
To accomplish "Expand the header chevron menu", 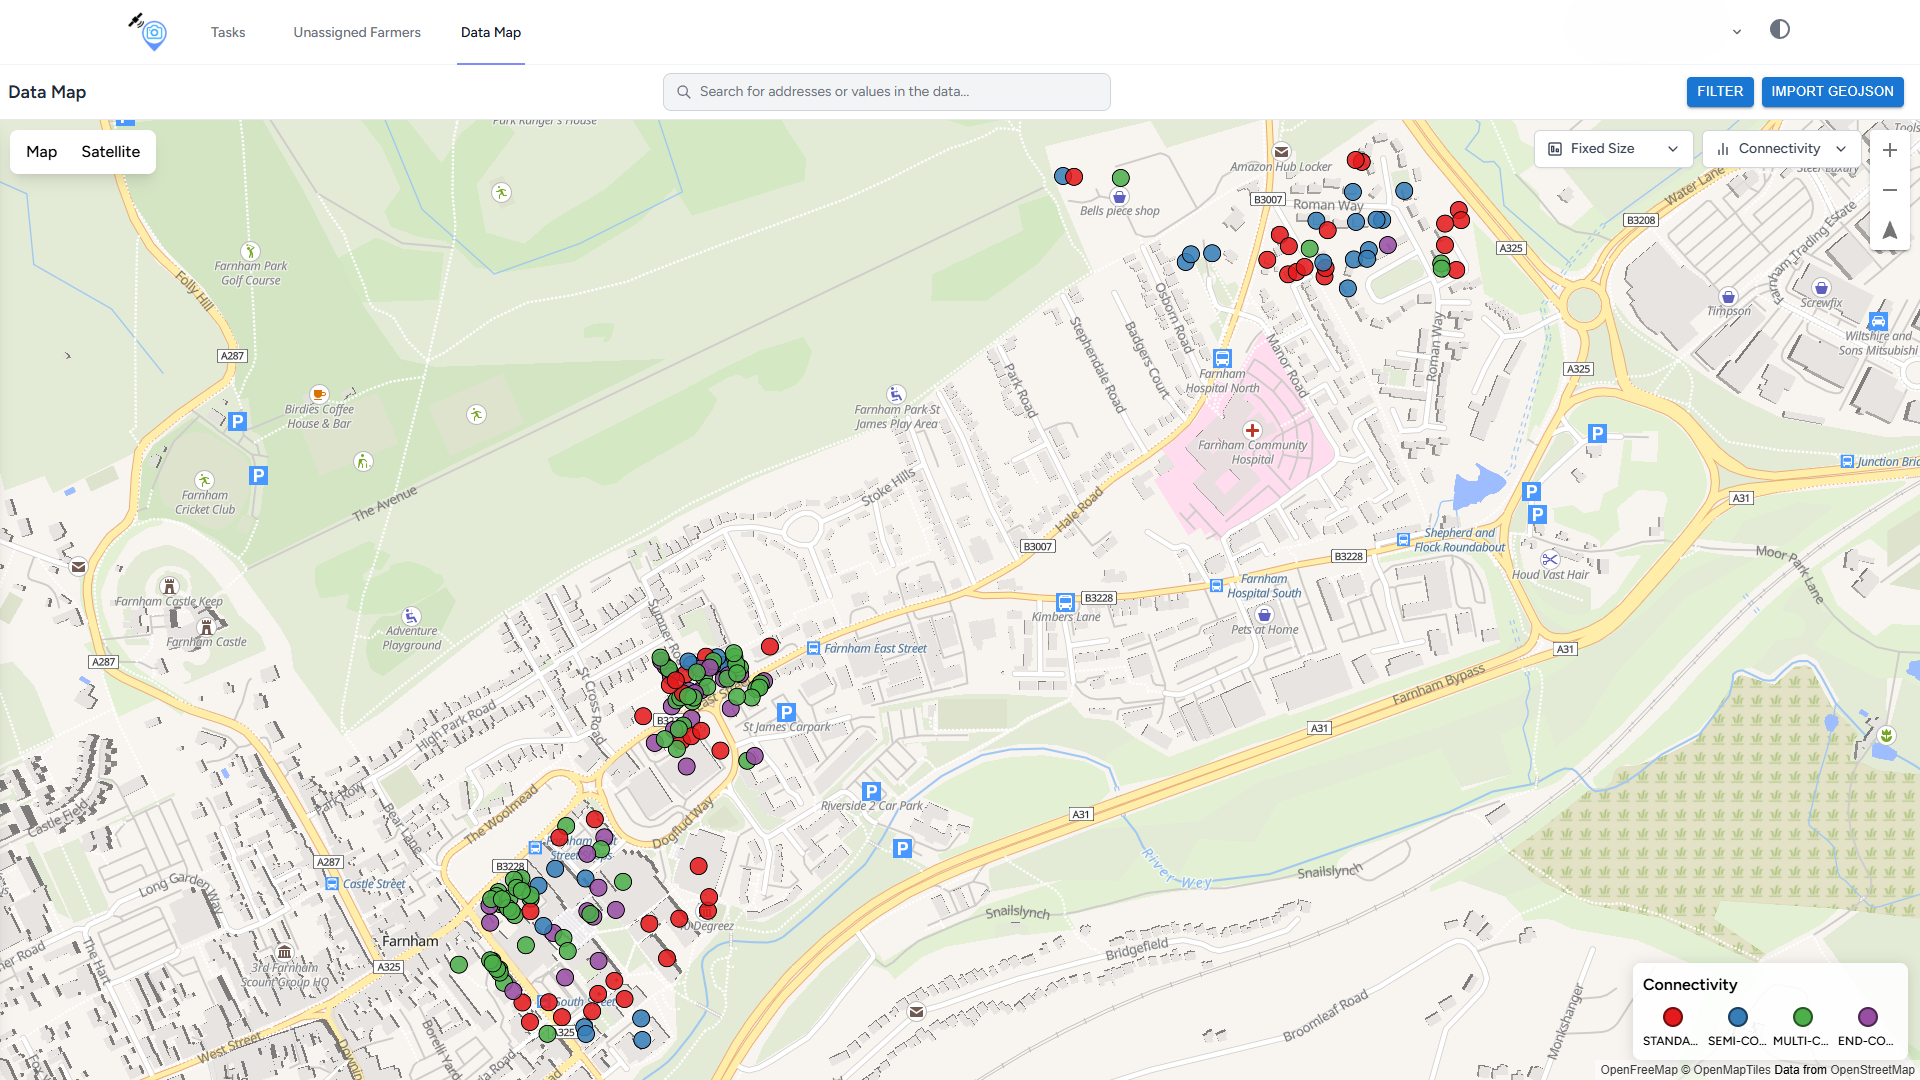I will (1737, 32).
